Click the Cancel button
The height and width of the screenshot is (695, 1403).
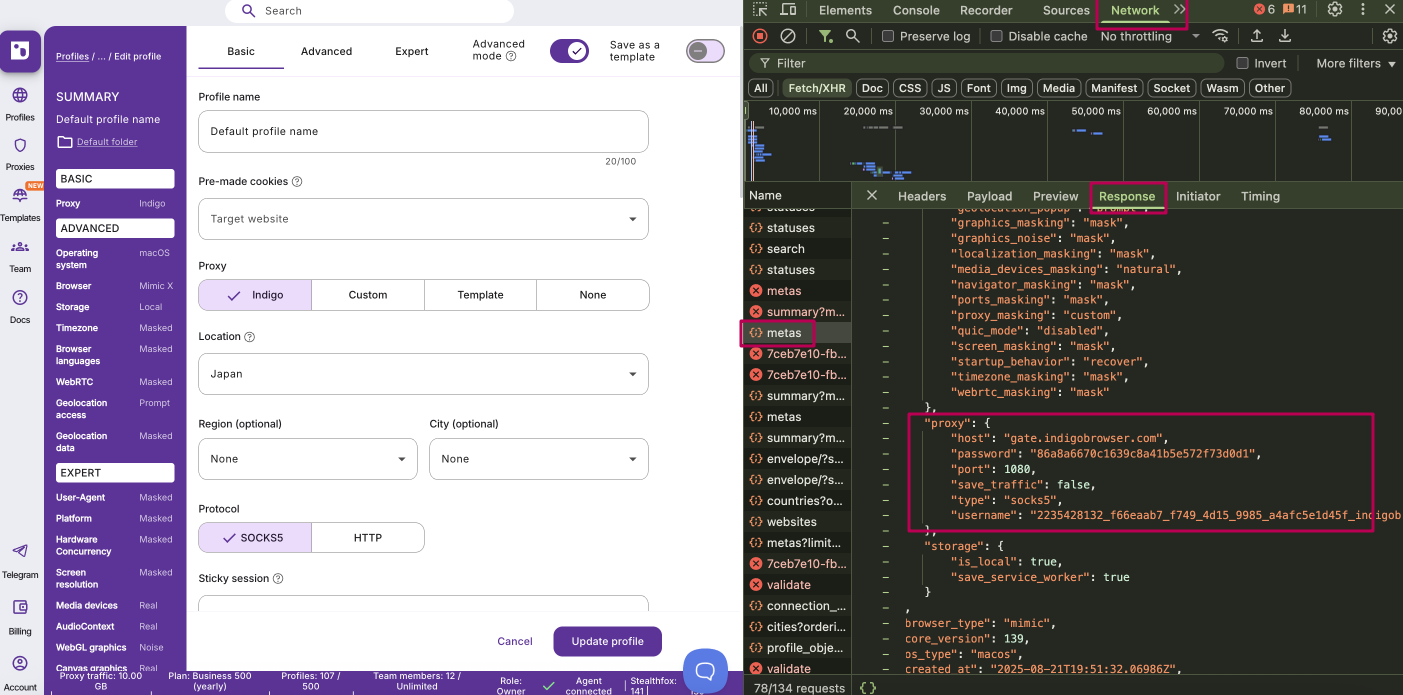(x=515, y=641)
